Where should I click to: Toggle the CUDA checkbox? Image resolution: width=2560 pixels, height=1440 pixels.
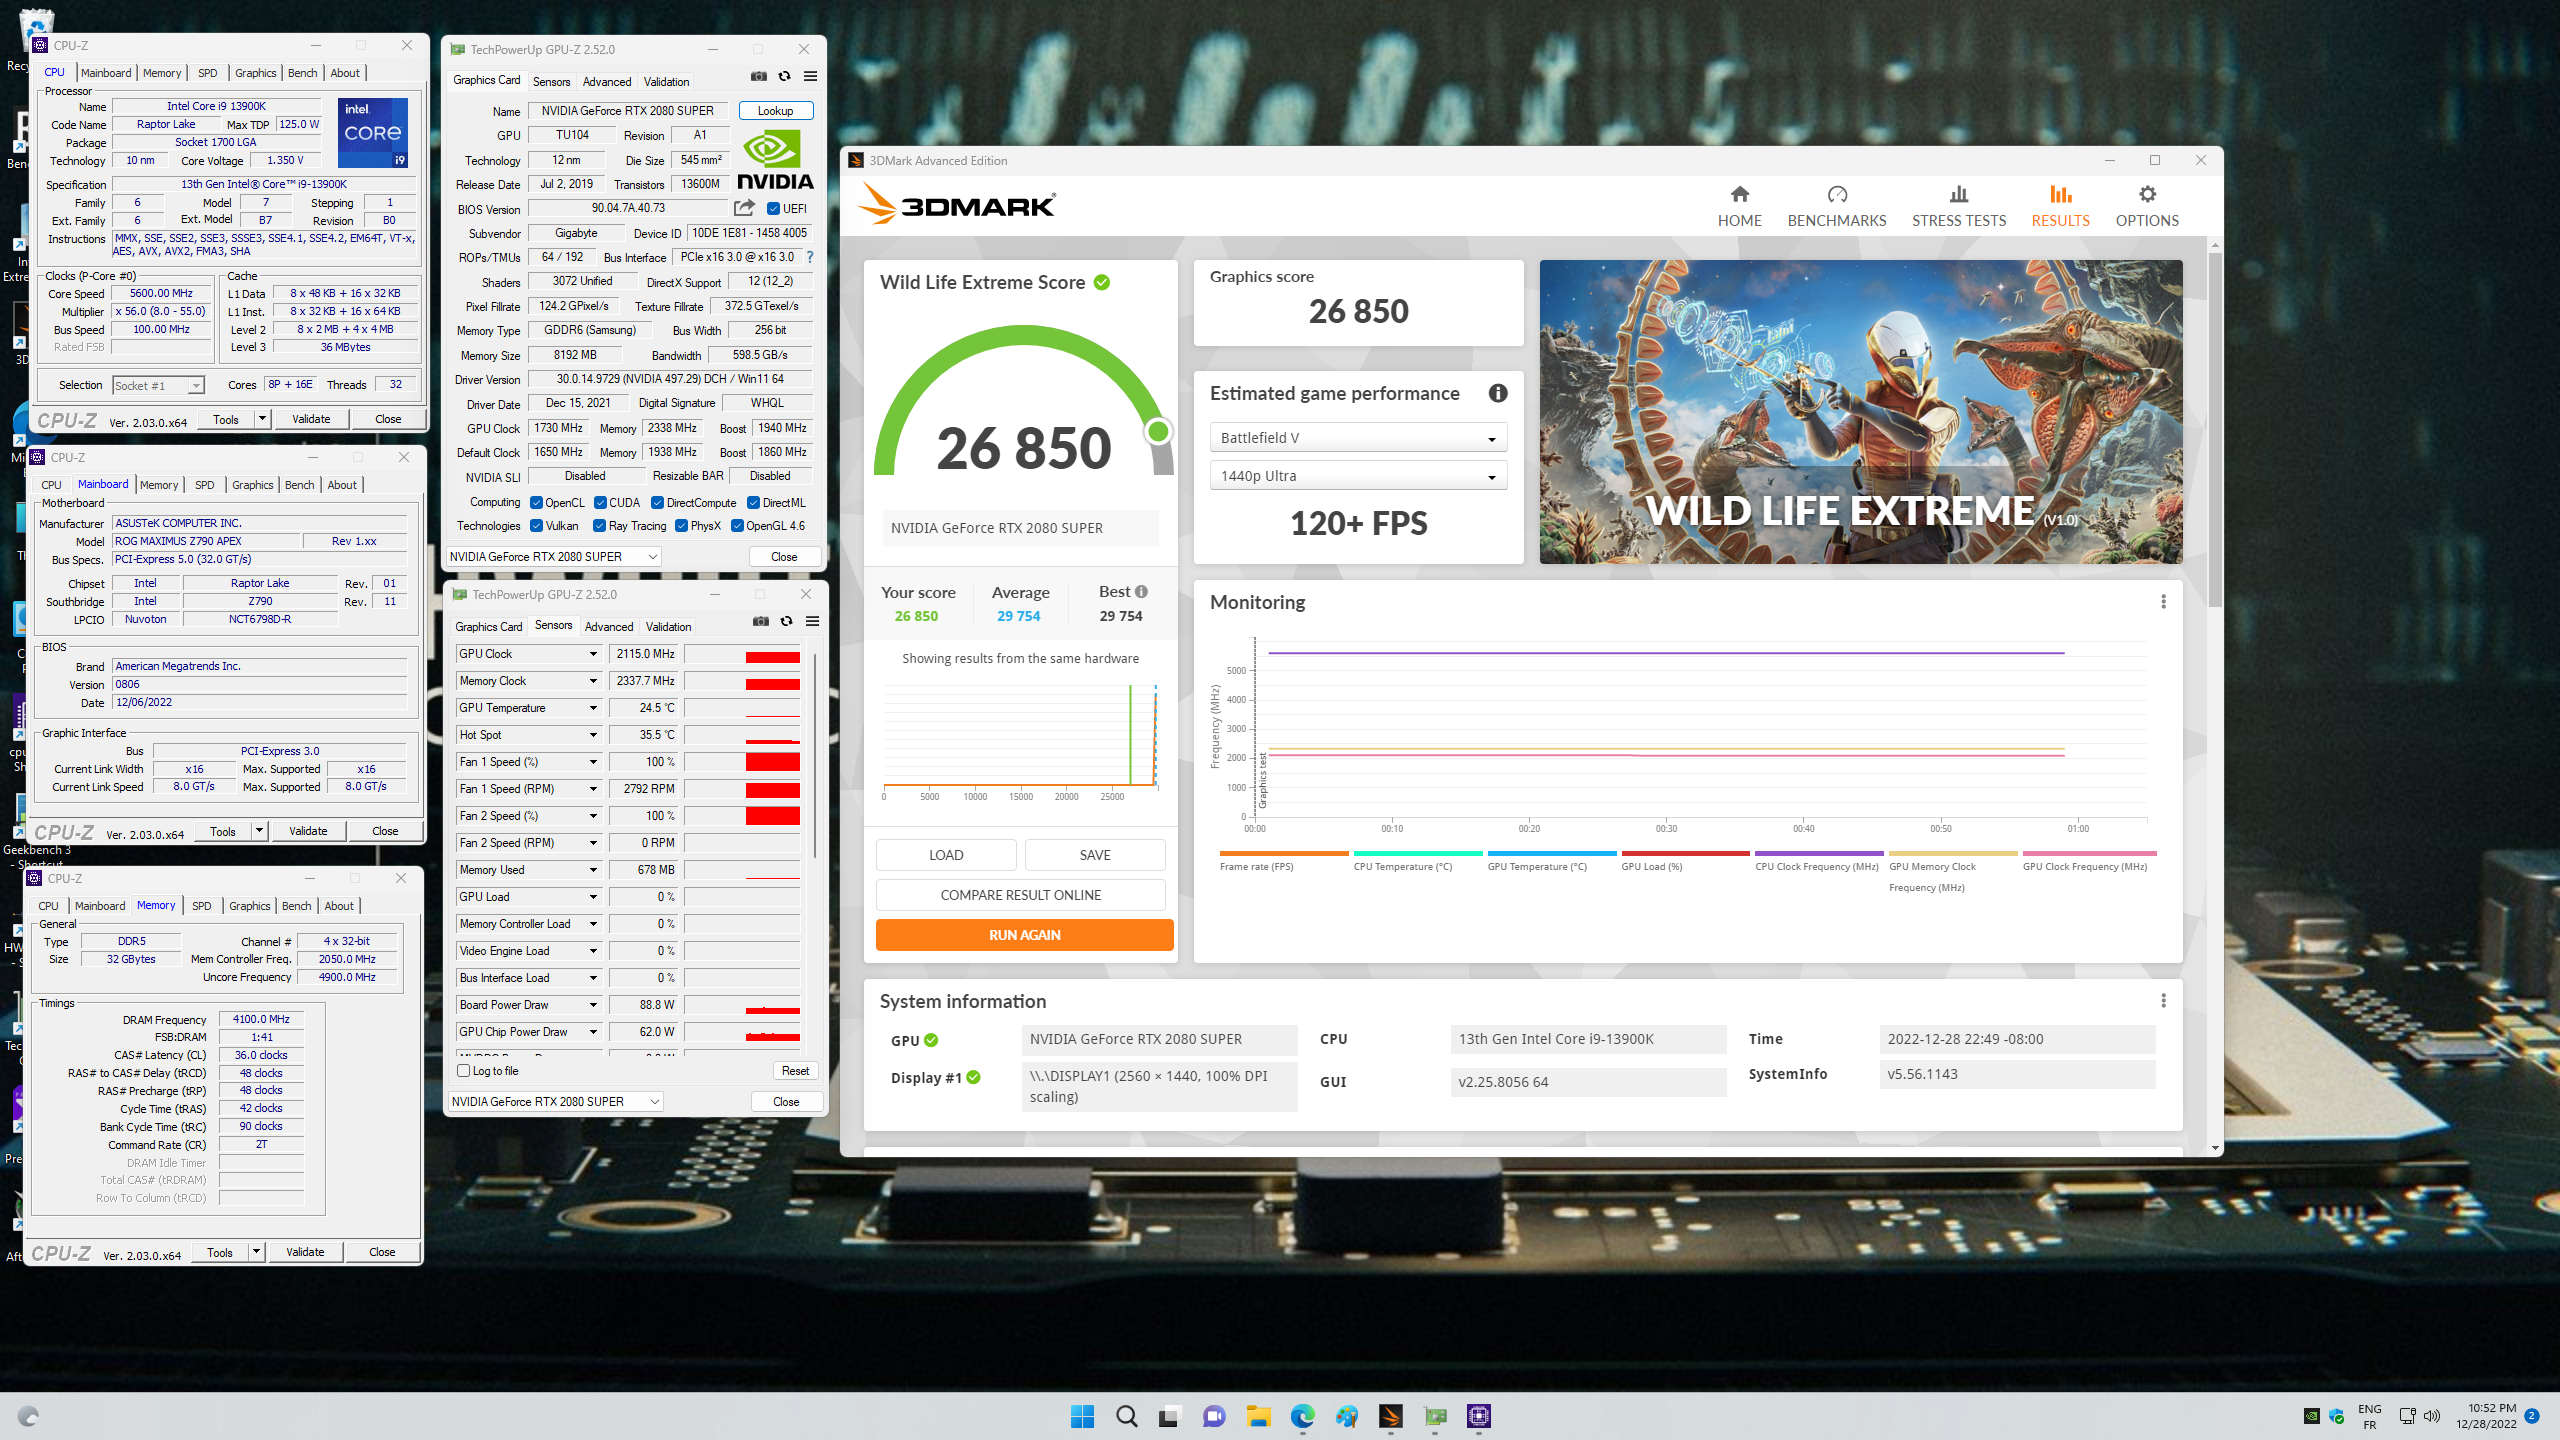click(x=600, y=503)
